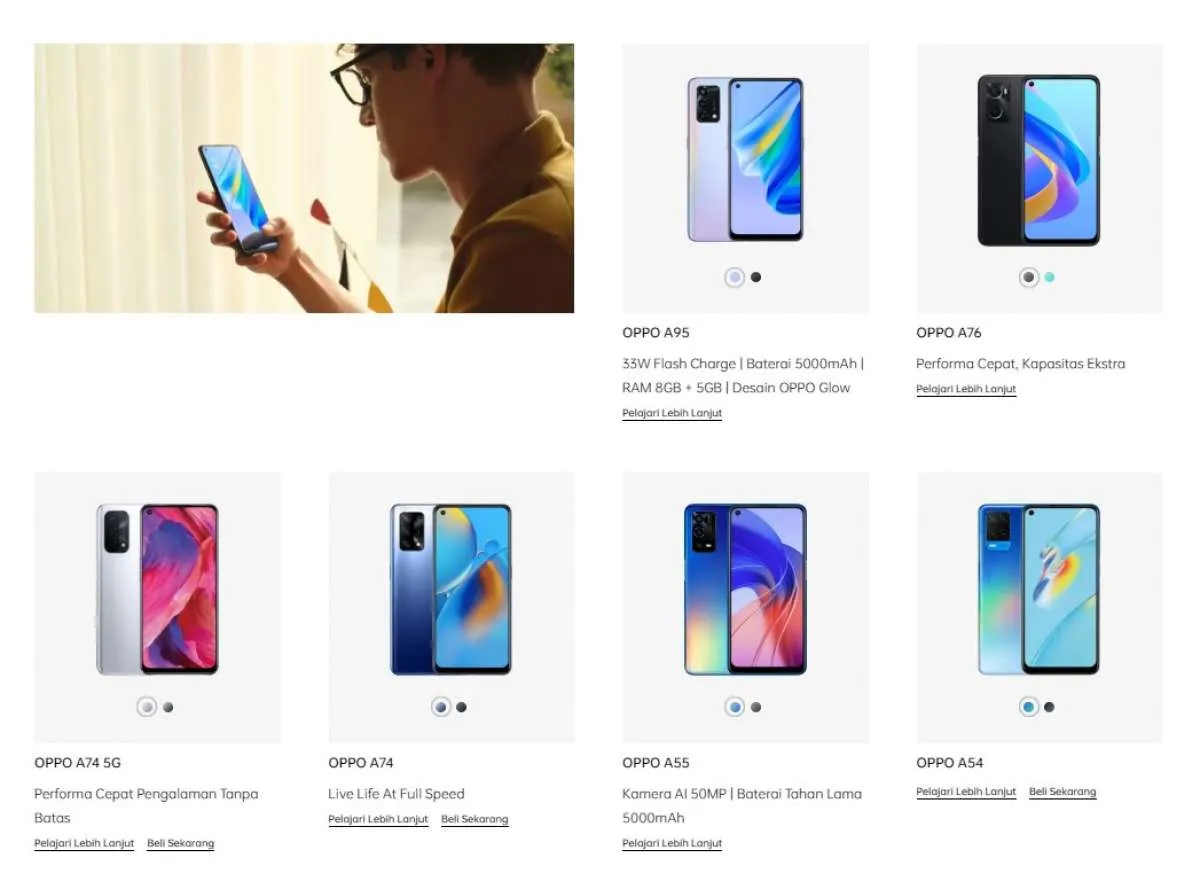Click Beli Sekarang for OPPO A74 5G

click(x=181, y=843)
